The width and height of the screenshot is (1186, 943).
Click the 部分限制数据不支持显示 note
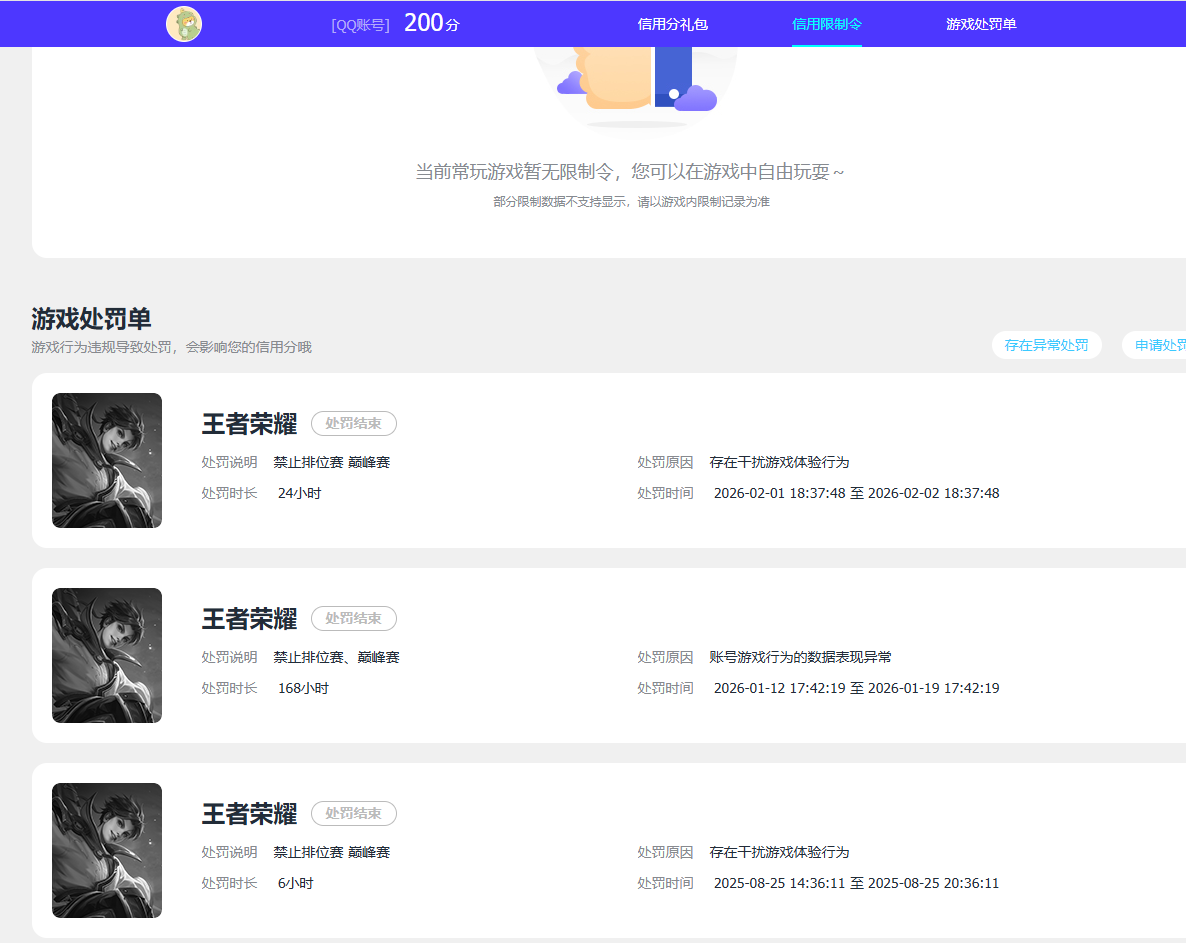pos(632,202)
